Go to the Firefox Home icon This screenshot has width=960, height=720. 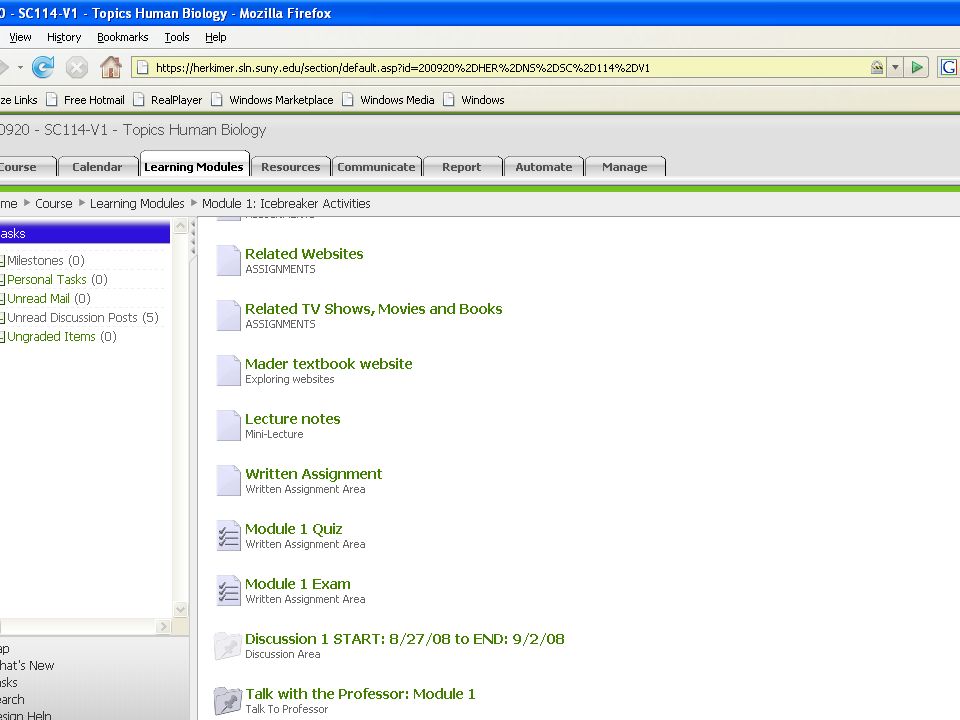pos(111,67)
